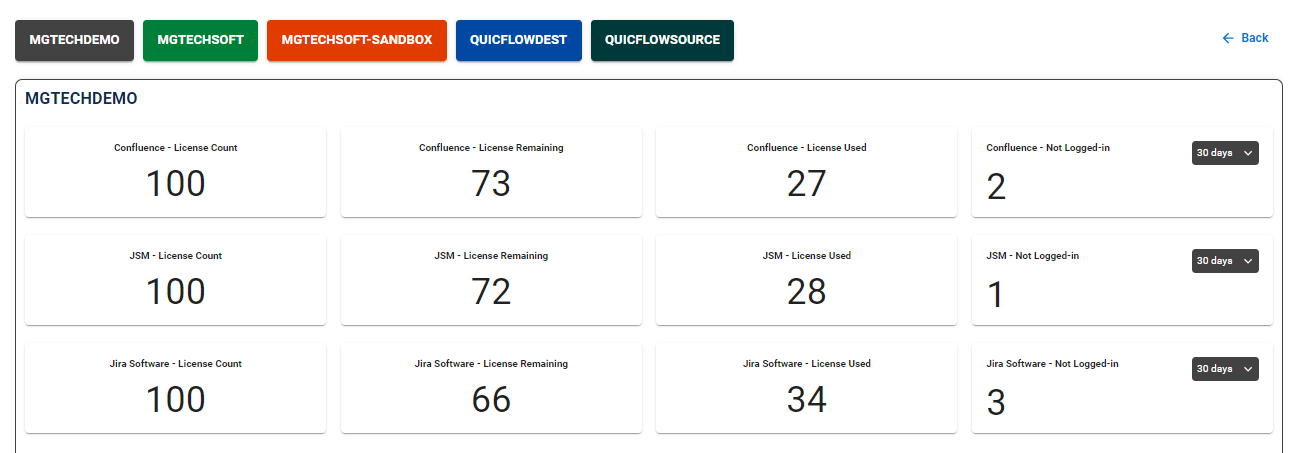The image size is (1298, 453).
Task: Expand the Jira Software Not Logged-in 30 days dropdown
Action: [x=1225, y=369]
